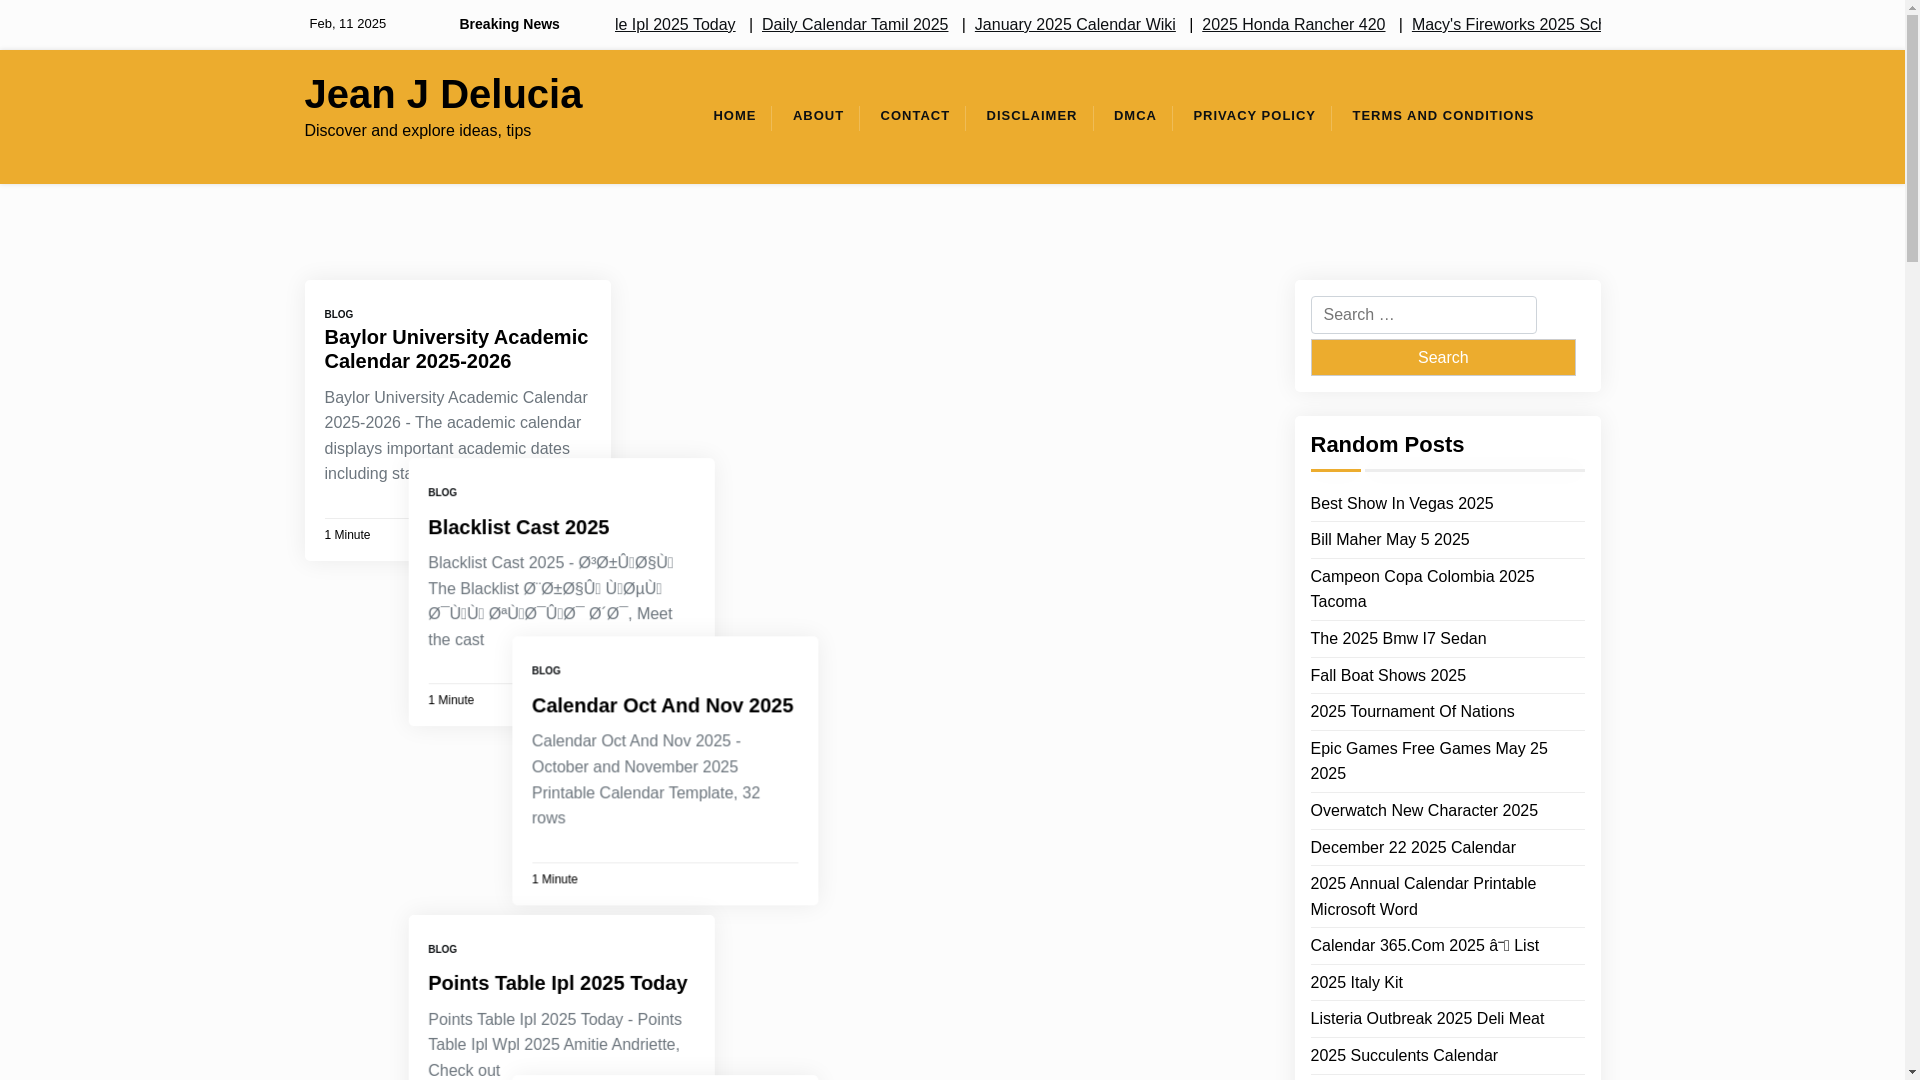Open Calendar 365.Com 2025 List link
This screenshot has width=1920, height=1080.
pyautogui.click(x=1424, y=946)
